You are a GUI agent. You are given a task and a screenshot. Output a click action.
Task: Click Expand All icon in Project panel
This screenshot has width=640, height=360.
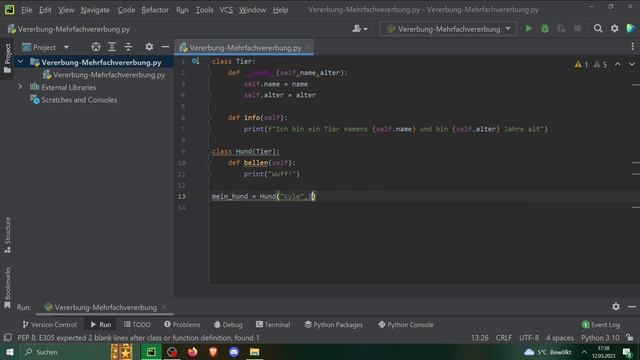tap(112, 47)
